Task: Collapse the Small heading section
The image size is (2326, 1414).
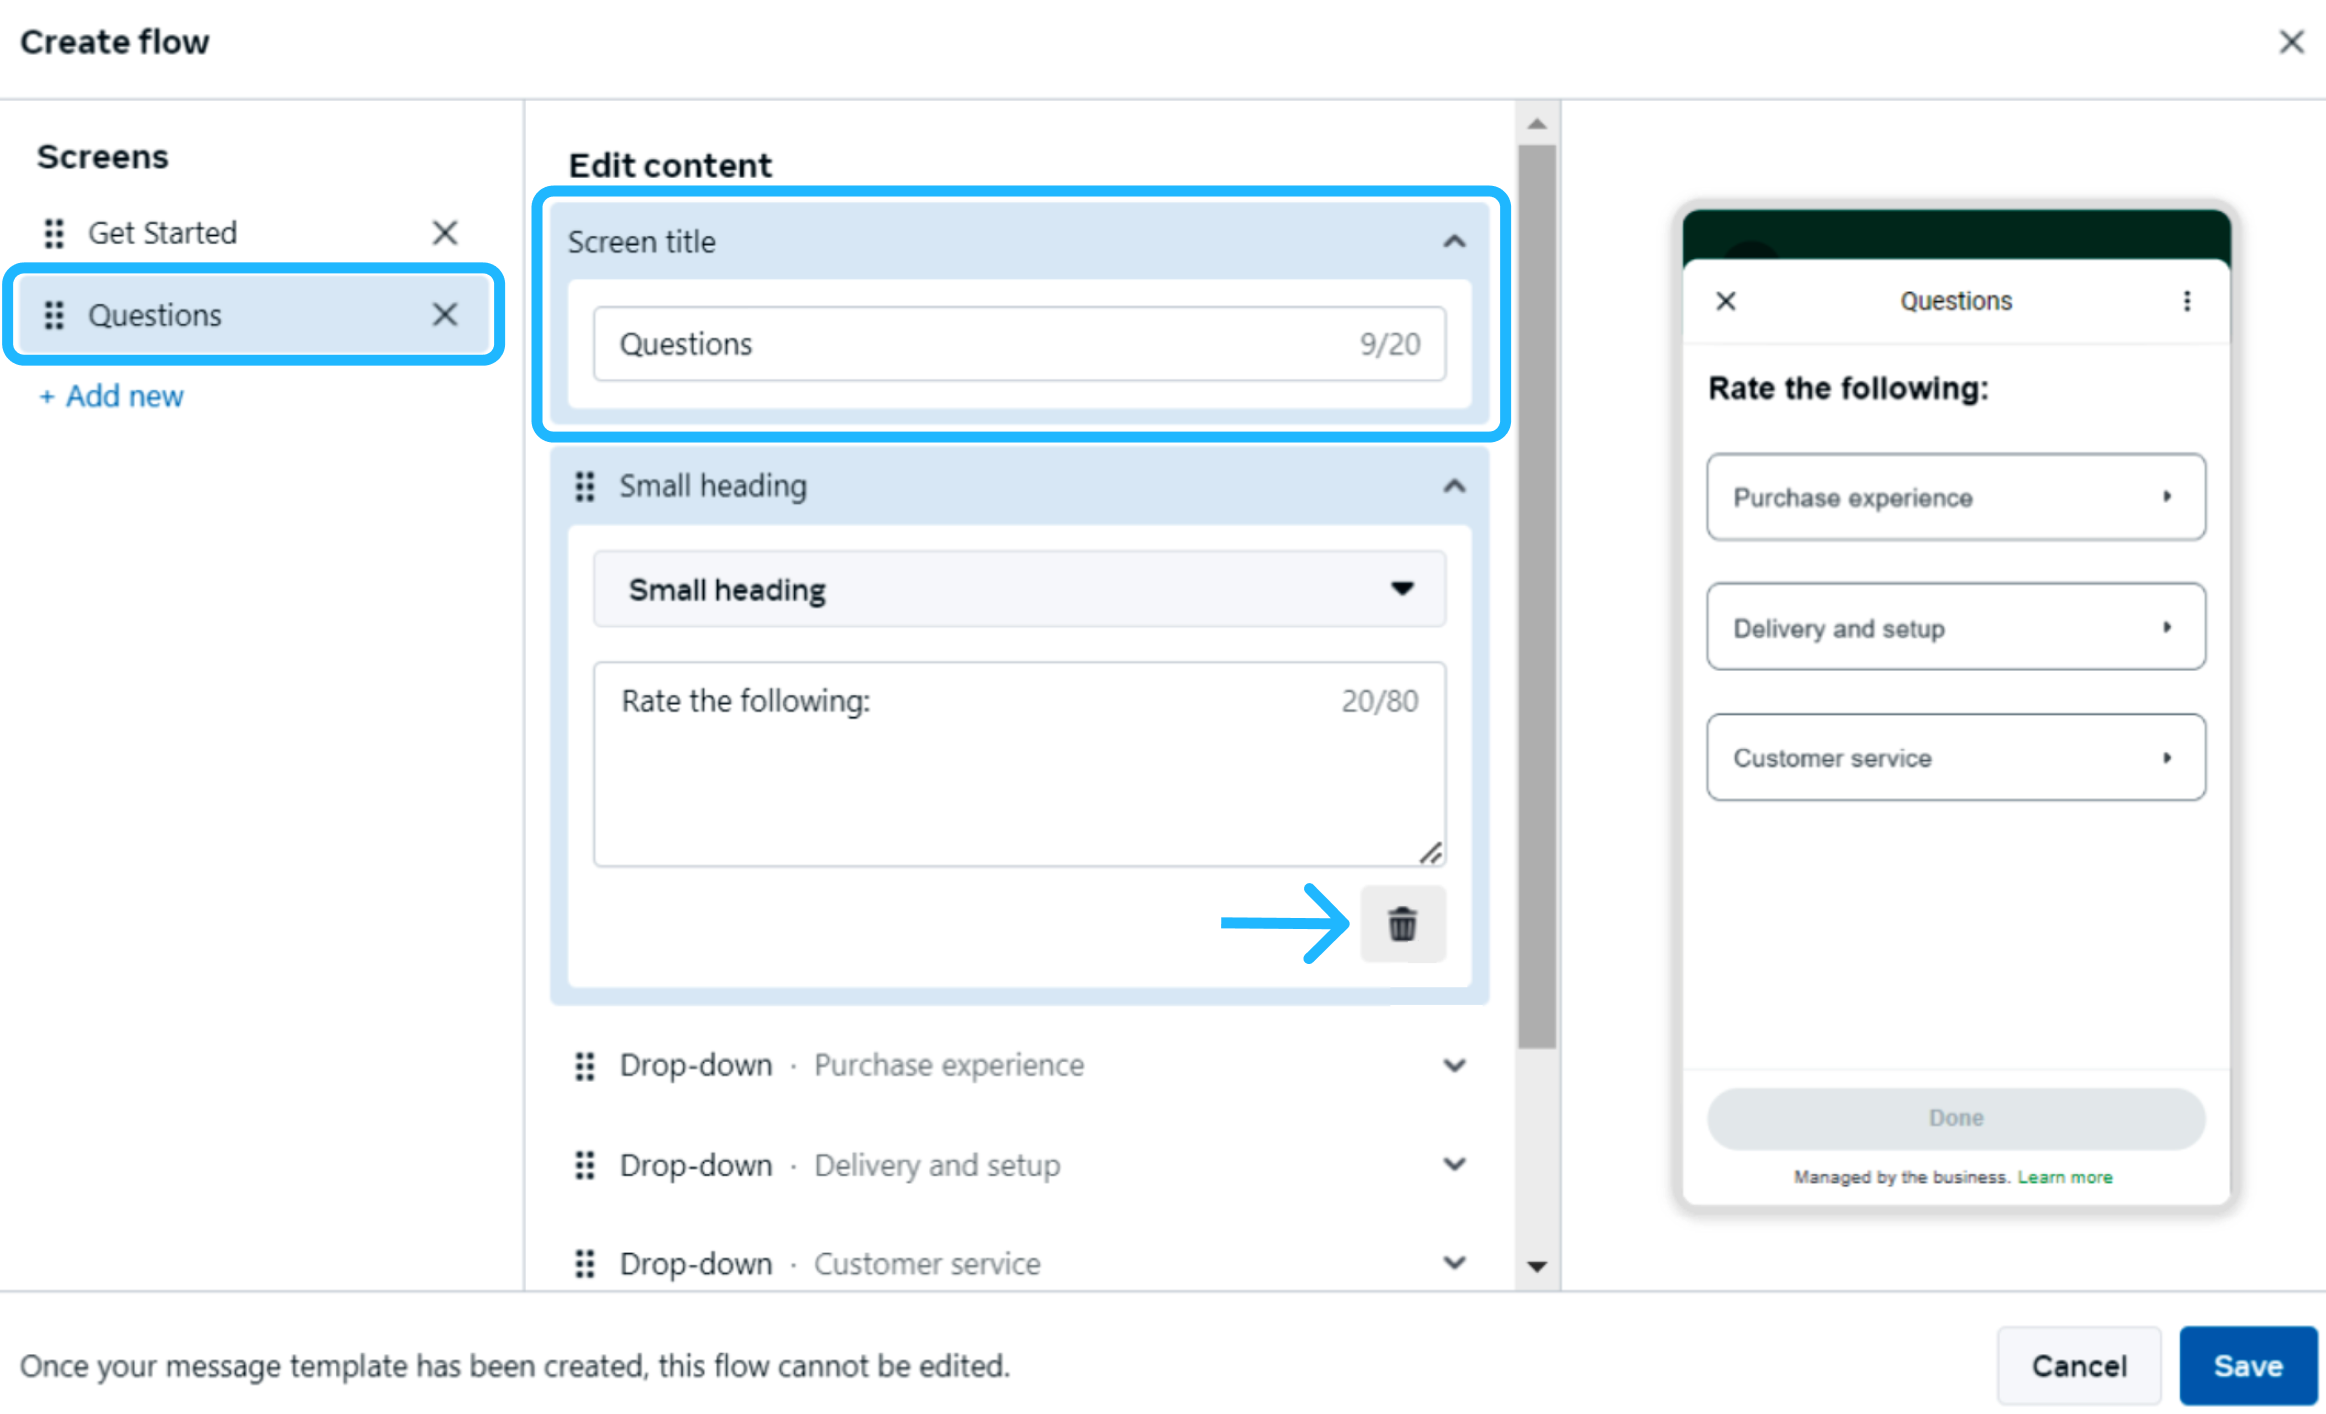Action: 1454,487
